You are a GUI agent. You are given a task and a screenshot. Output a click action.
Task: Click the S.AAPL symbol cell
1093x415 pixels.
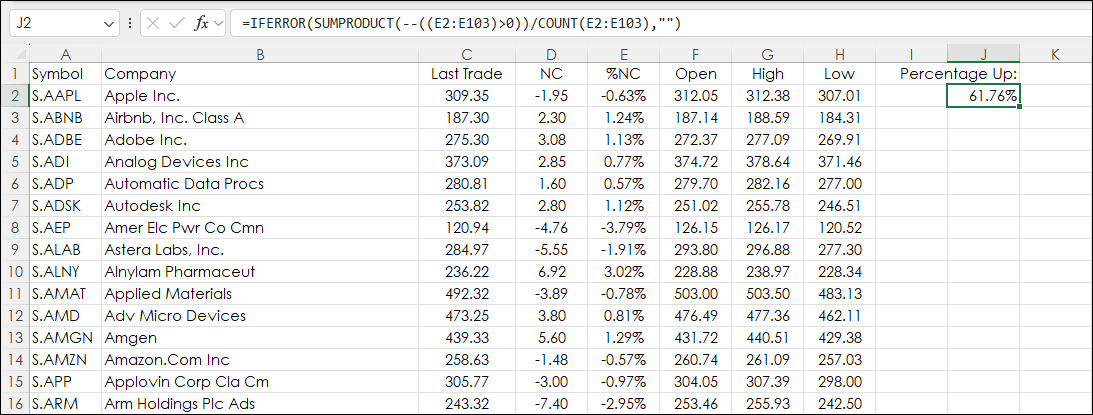[66, 96]
